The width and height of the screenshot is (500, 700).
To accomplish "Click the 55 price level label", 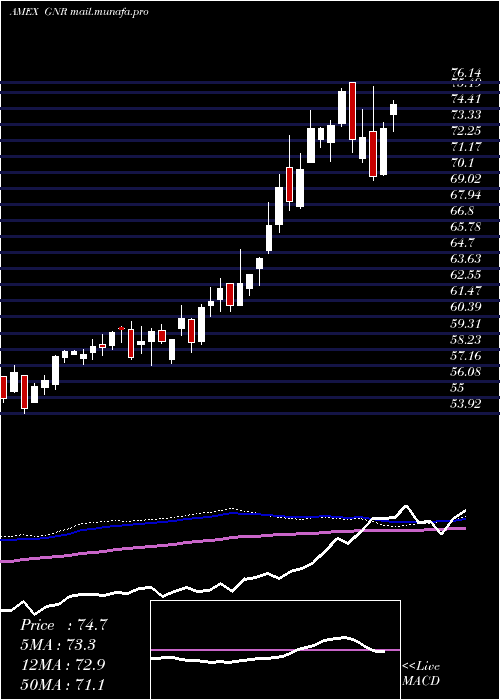I will click(x=459, y=388).
